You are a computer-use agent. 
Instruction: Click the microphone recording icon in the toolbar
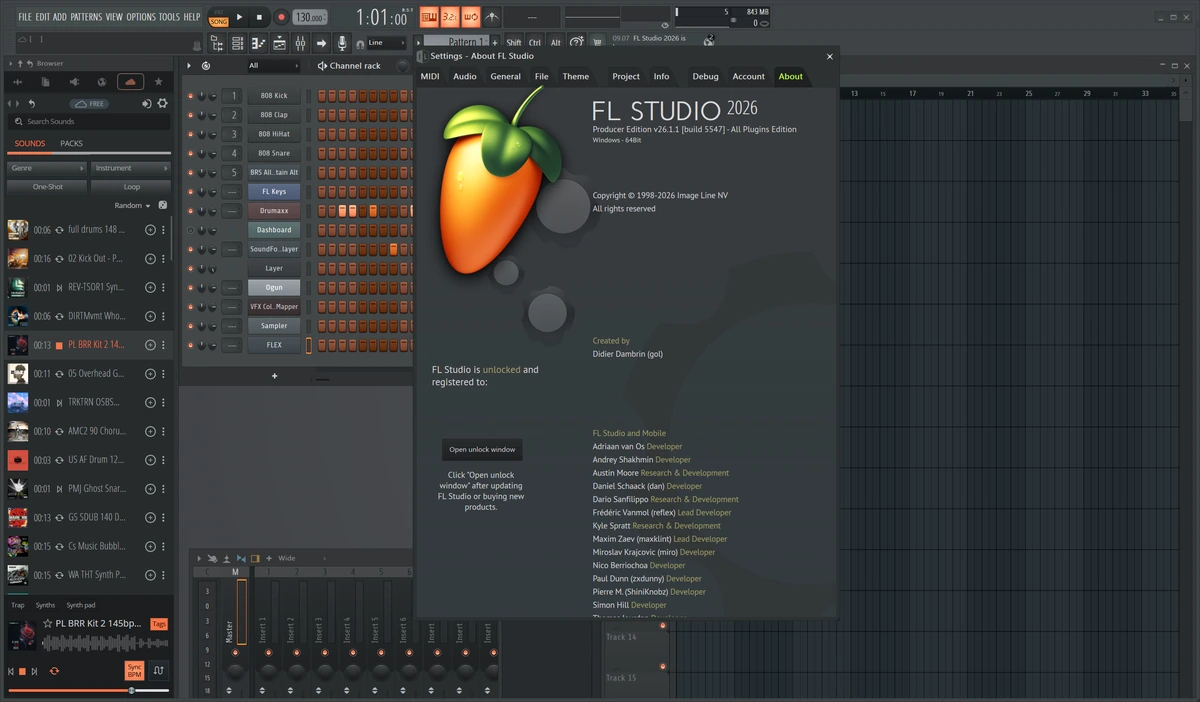pyautogui.click(x=342, y=43)
